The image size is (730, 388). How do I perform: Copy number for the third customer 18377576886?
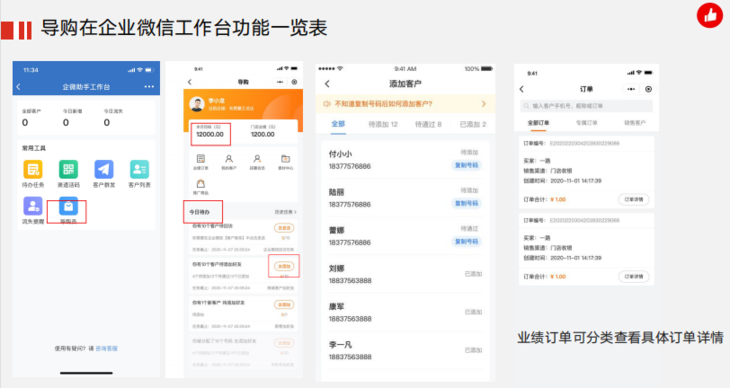[x=466, y=242]
